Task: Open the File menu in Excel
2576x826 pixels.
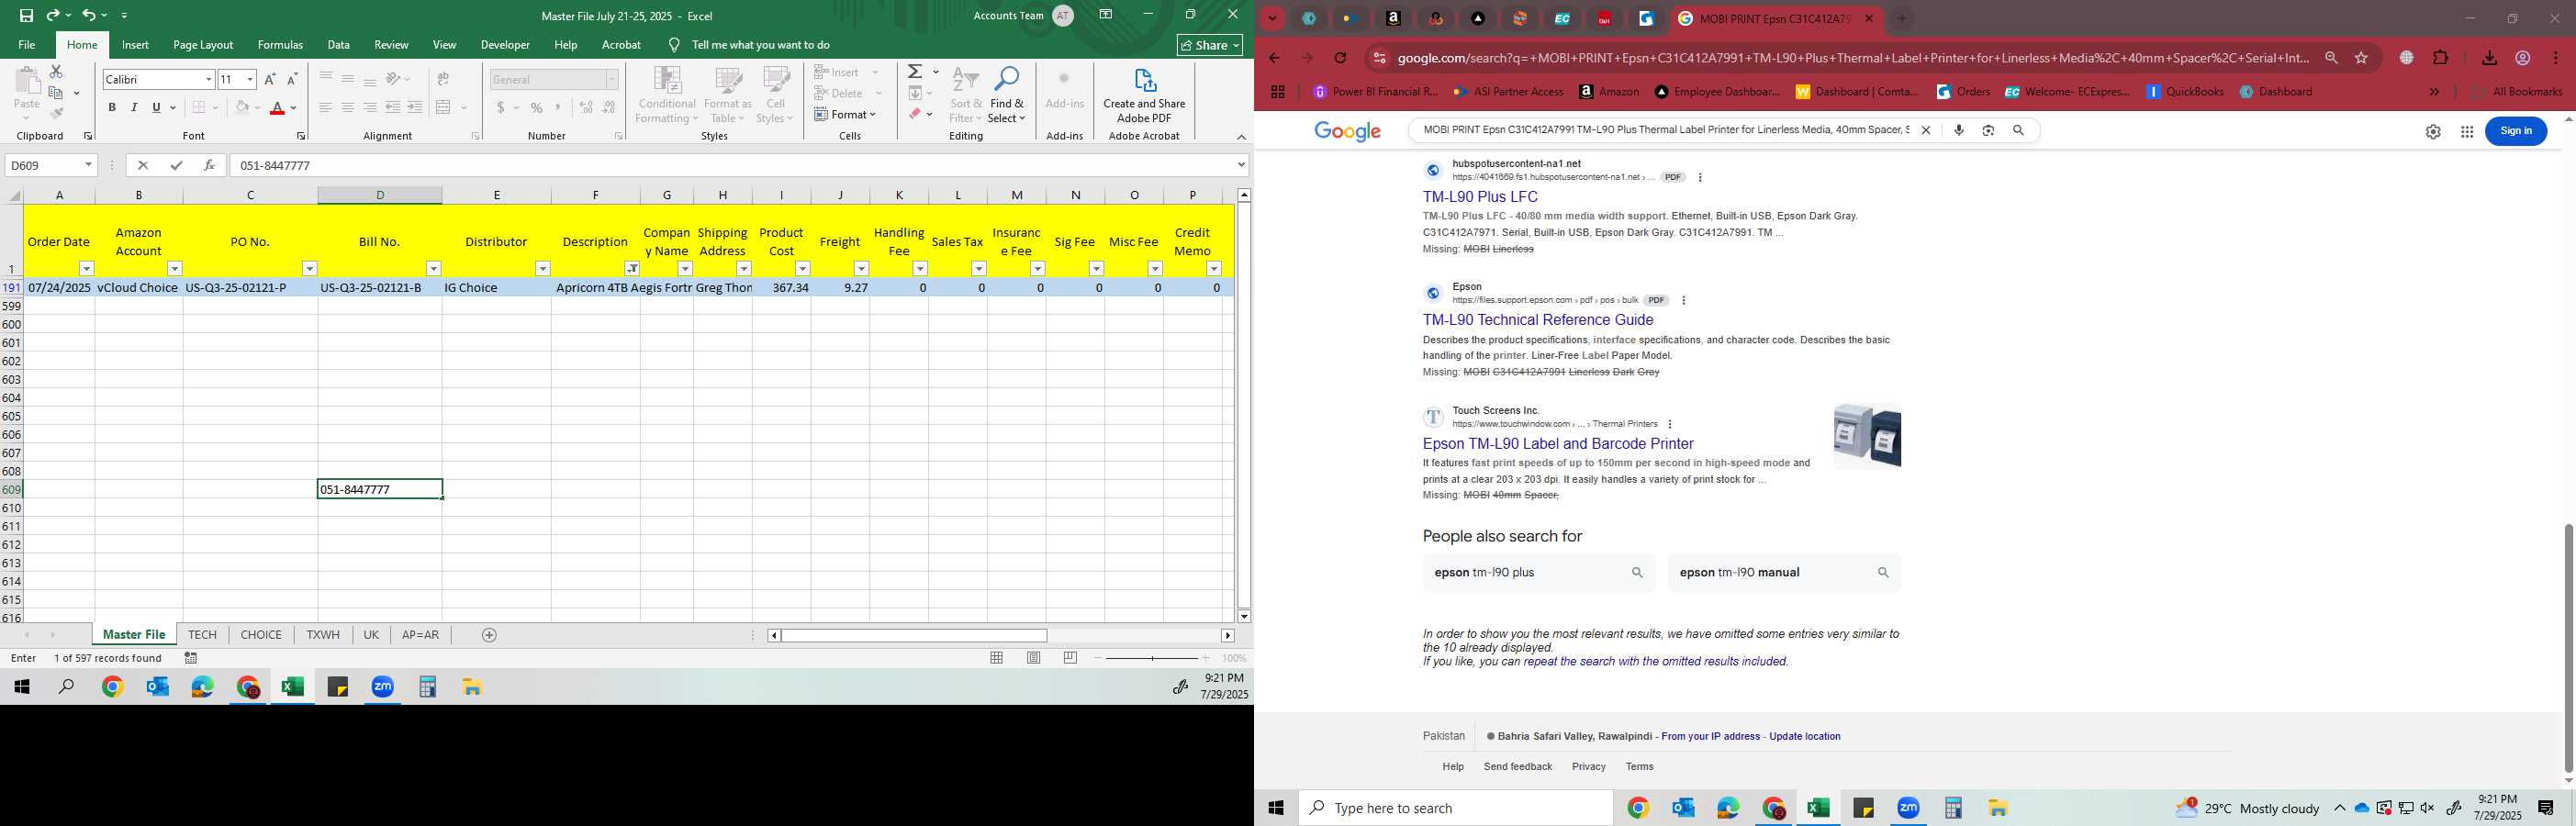Action: [27, 45]
